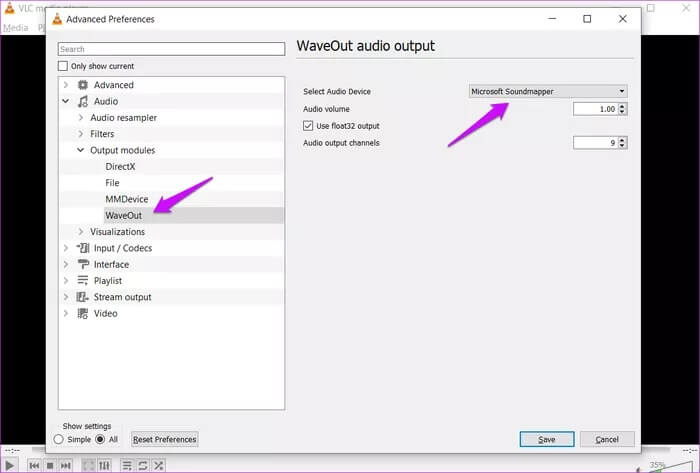Open Media menu in VLC window
700x473 pixels.
coord(16,28)
